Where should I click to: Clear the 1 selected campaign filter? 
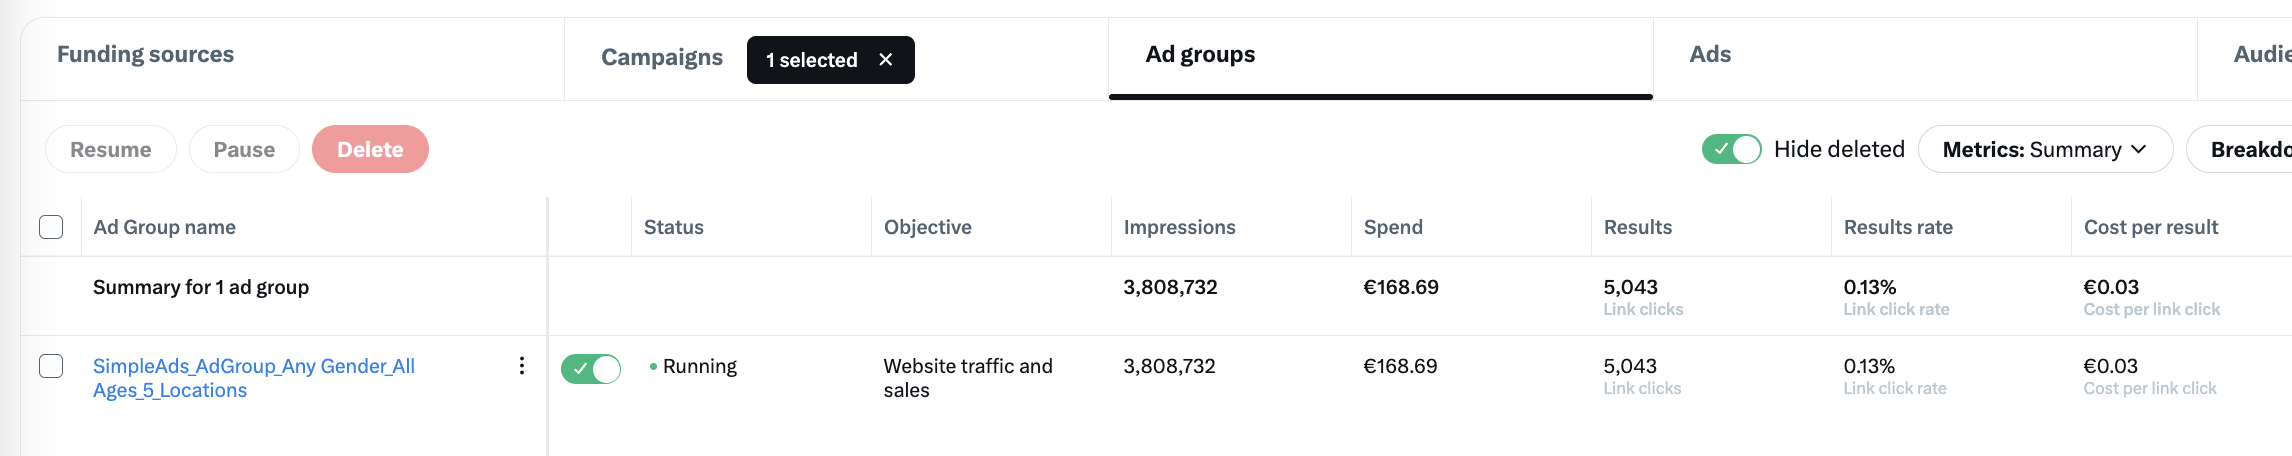click(885, 60)
